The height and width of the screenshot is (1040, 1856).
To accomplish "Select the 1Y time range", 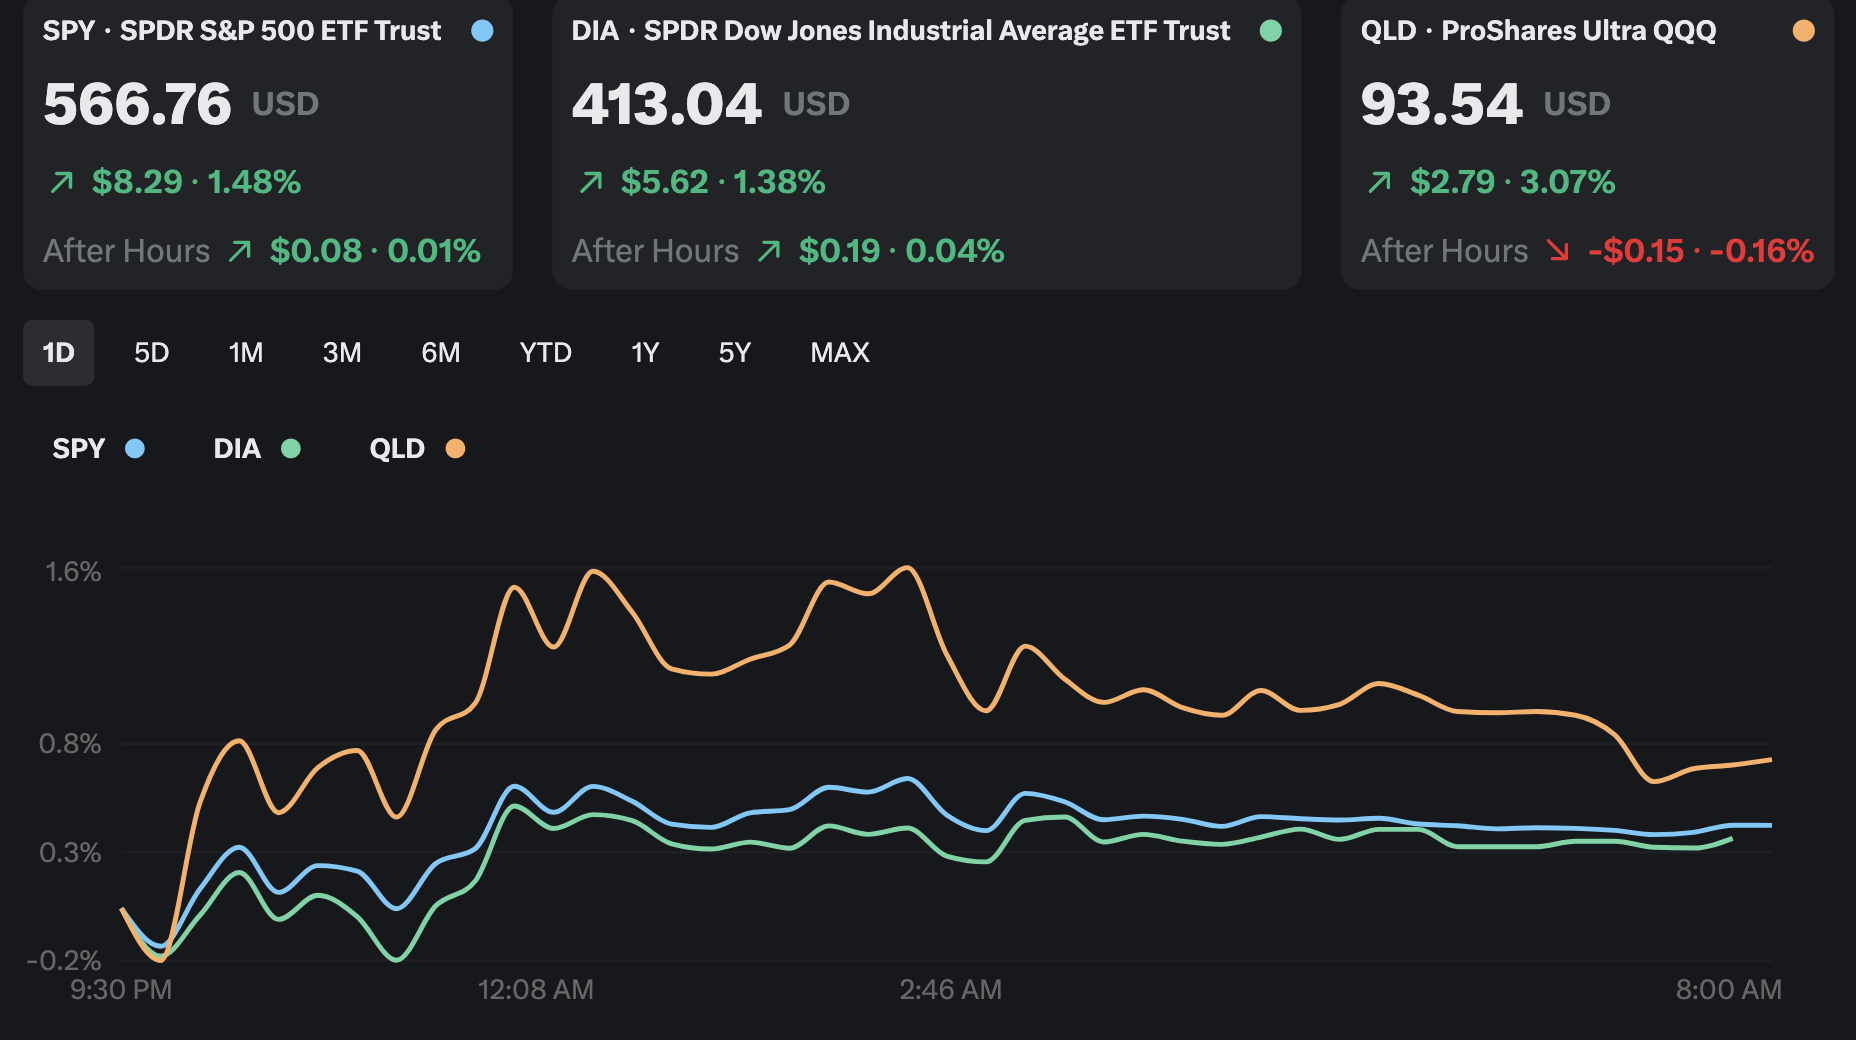I will [645, 353].
